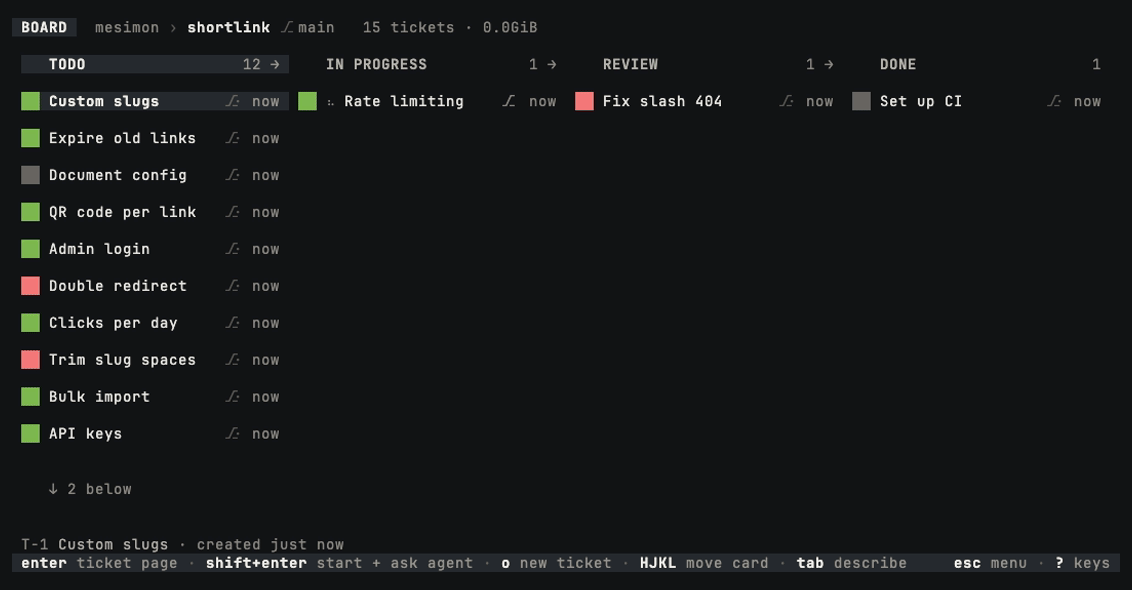Open the Bulk import ticket
Image resolution: width=1132 pixels, height=590 pixels.
(x=154, y=396)
